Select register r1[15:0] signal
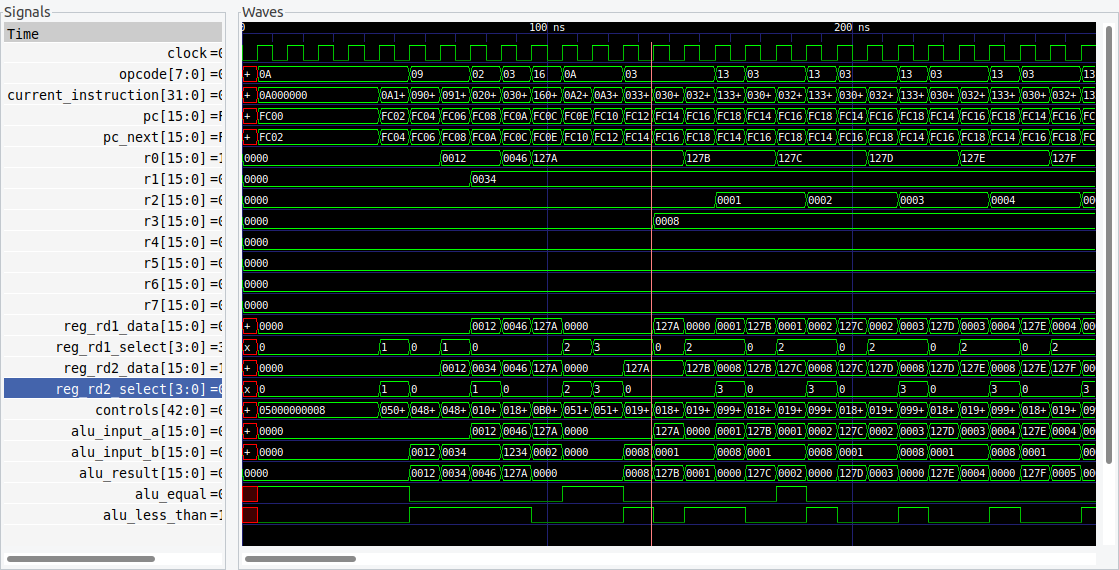 (113, 179)
